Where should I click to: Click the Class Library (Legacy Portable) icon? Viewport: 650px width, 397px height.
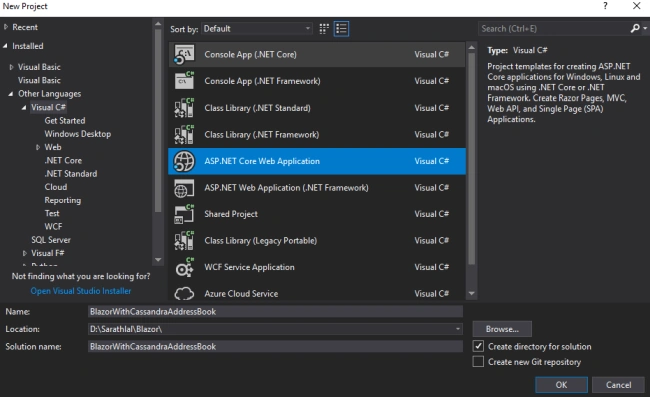tap(184, 241)
